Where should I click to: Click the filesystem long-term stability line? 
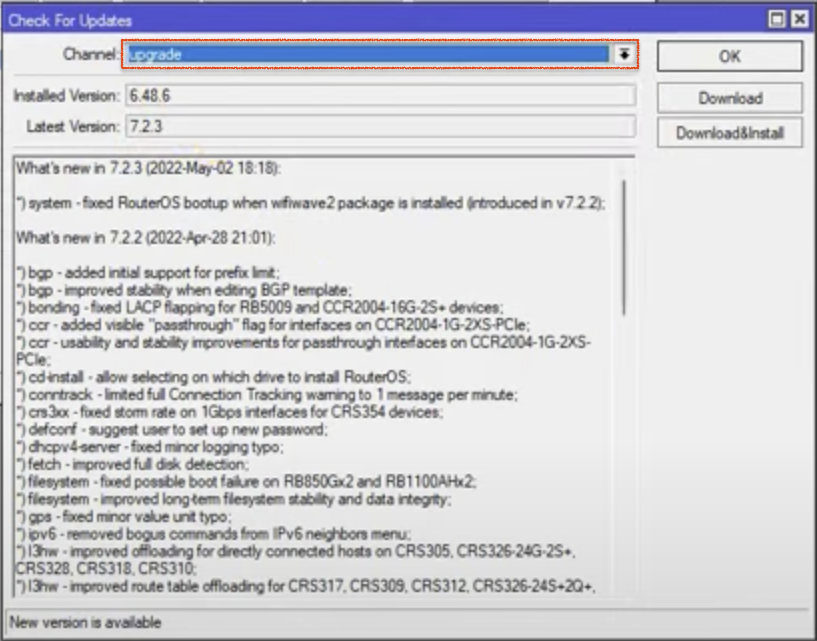point(234,499)
